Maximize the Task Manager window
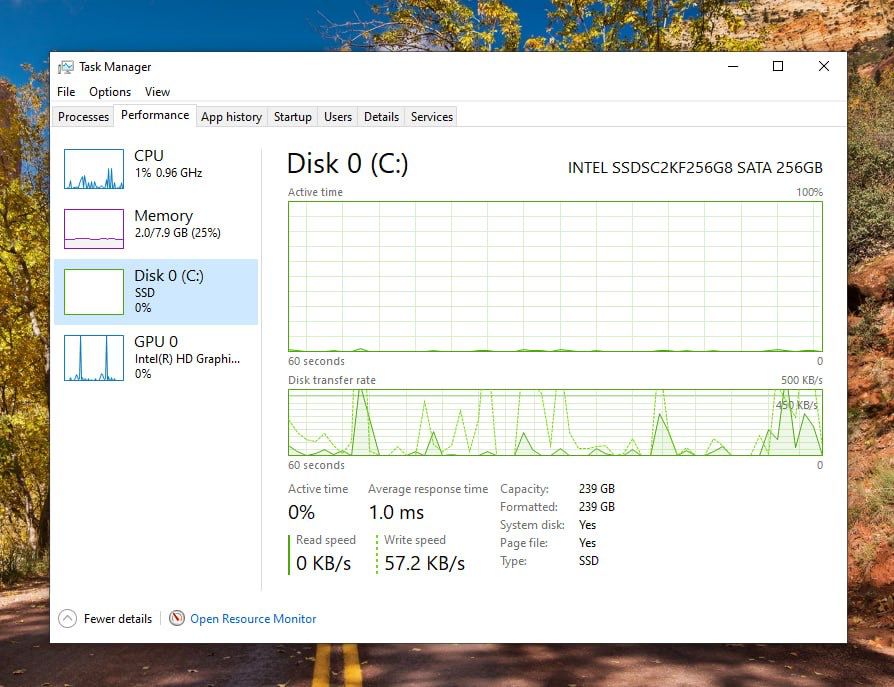This screenshot has height=687, width=894. 778,66
